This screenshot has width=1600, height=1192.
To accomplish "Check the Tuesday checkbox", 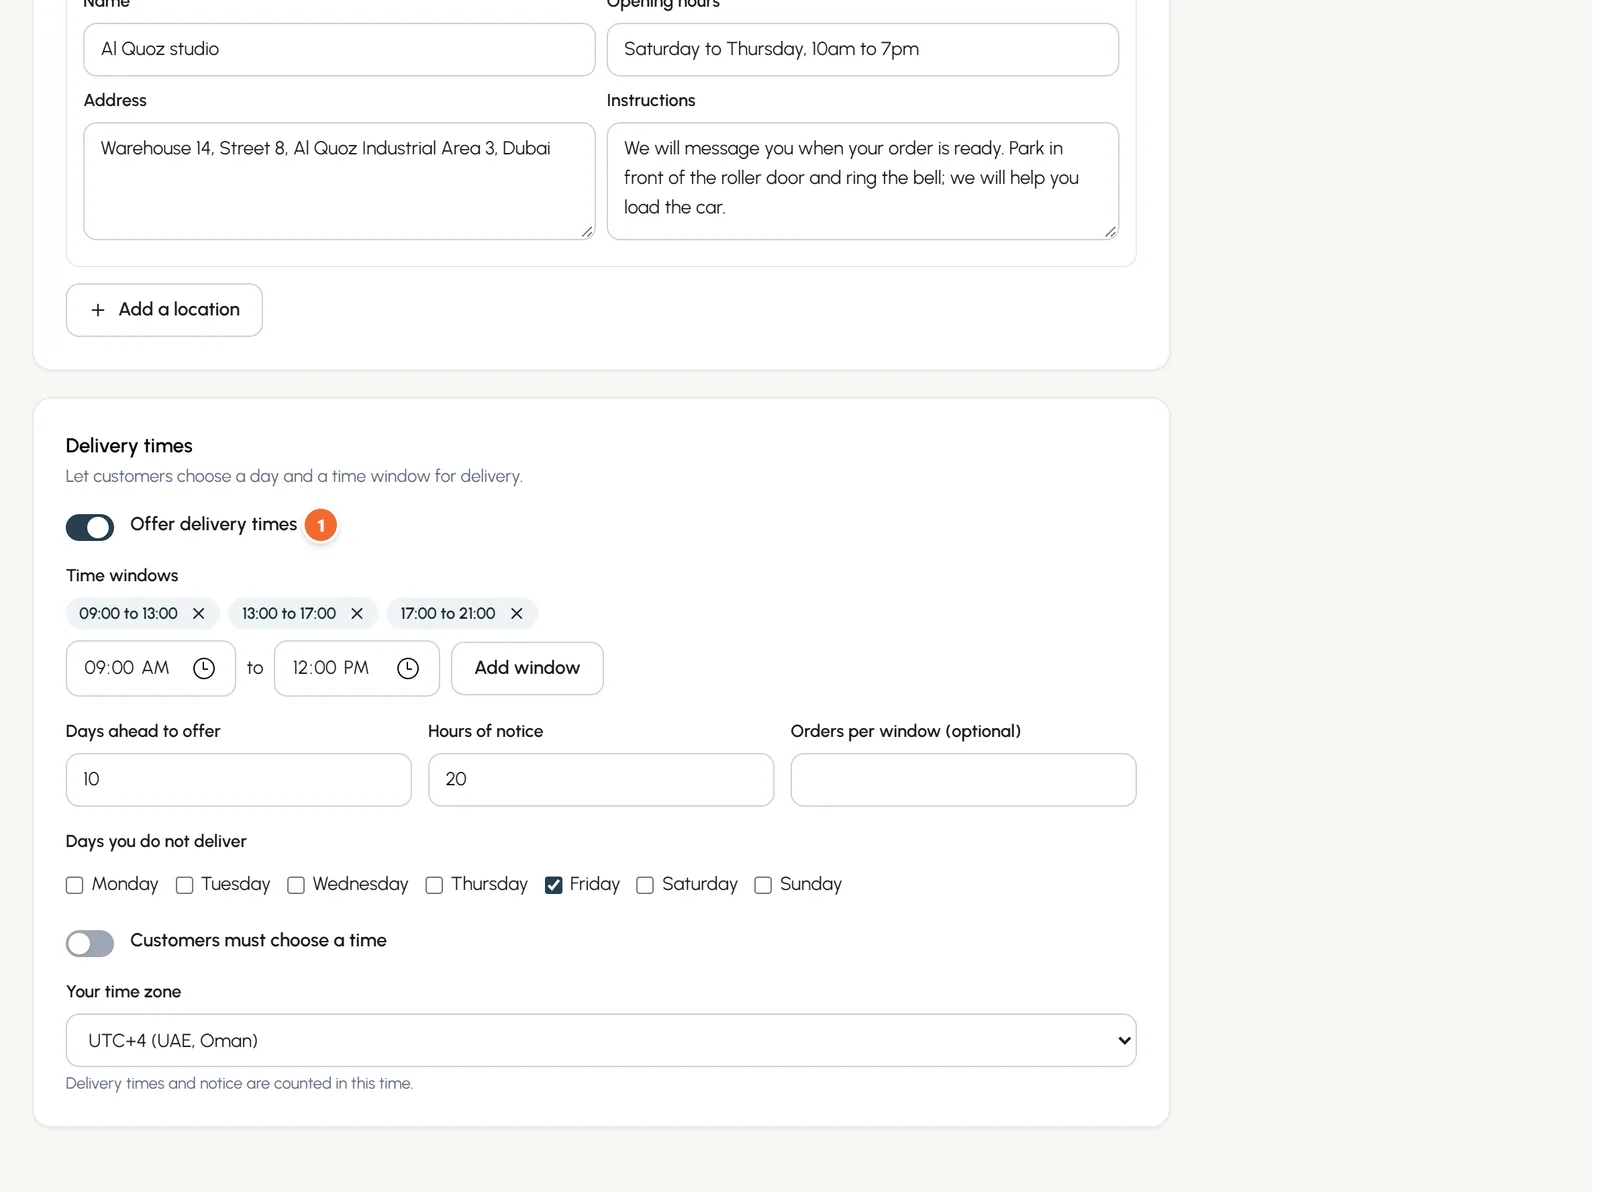I will coord(184,885).
